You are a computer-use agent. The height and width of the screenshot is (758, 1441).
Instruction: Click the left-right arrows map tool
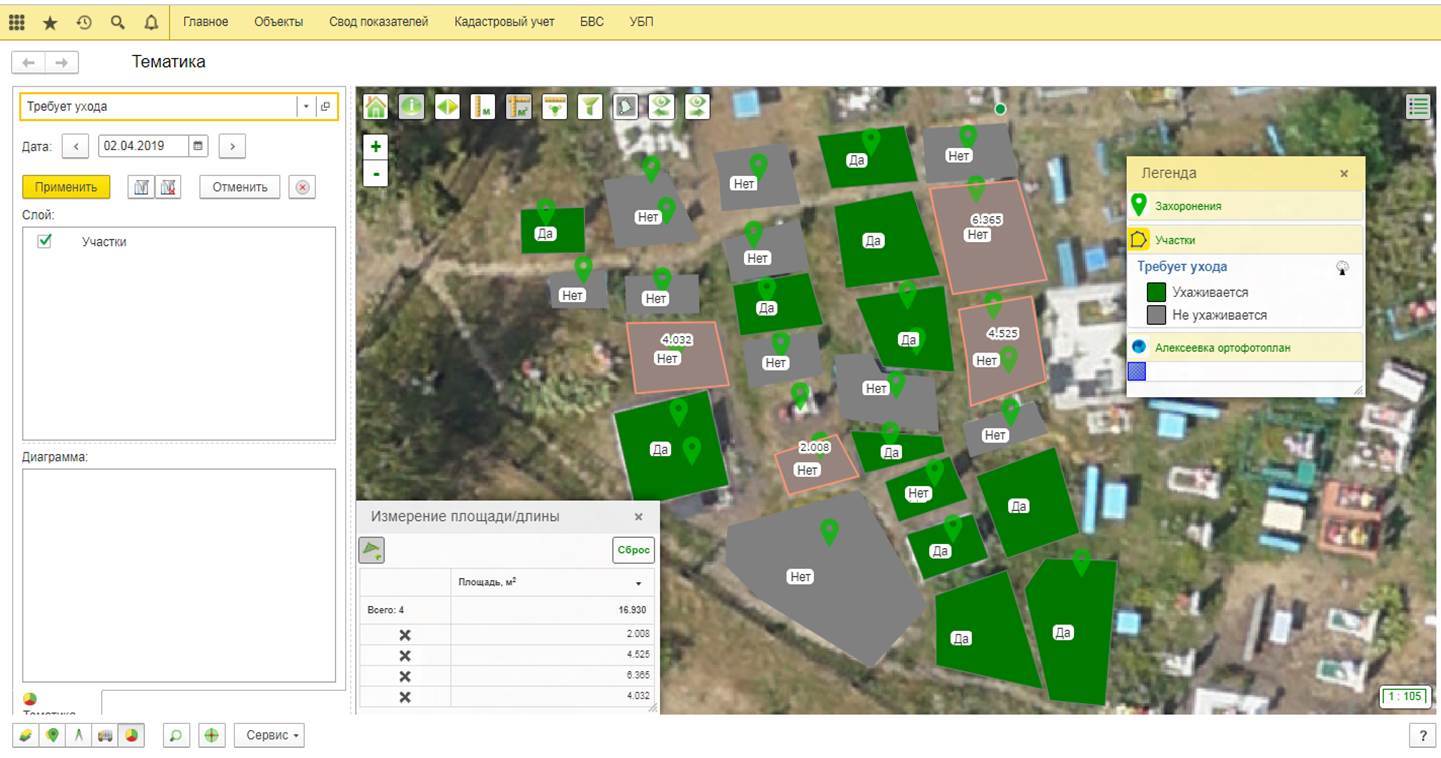coord(447,106)
